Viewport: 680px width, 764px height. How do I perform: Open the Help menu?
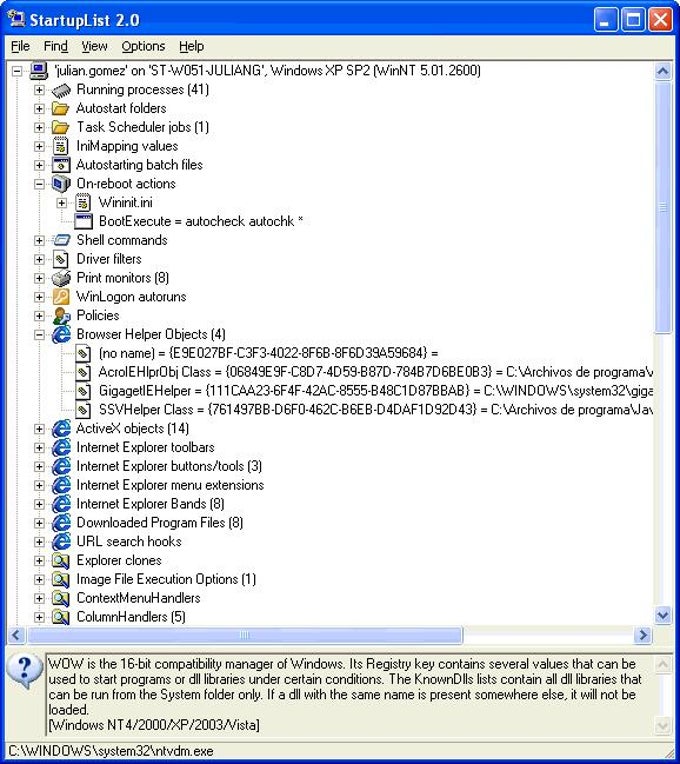(191, 46)
